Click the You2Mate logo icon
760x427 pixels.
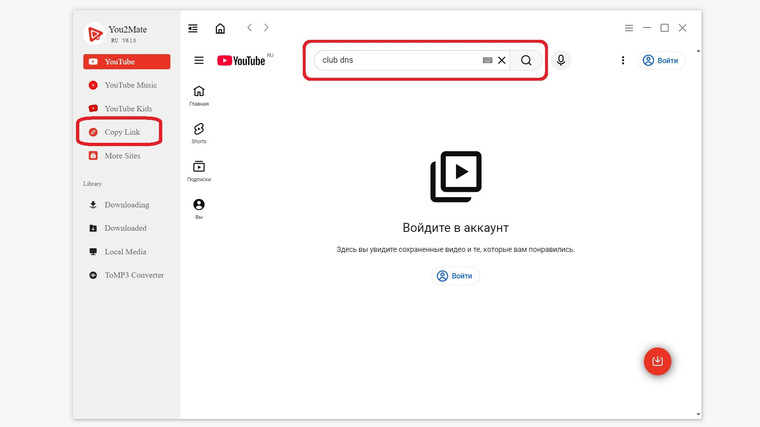point(94,34)
